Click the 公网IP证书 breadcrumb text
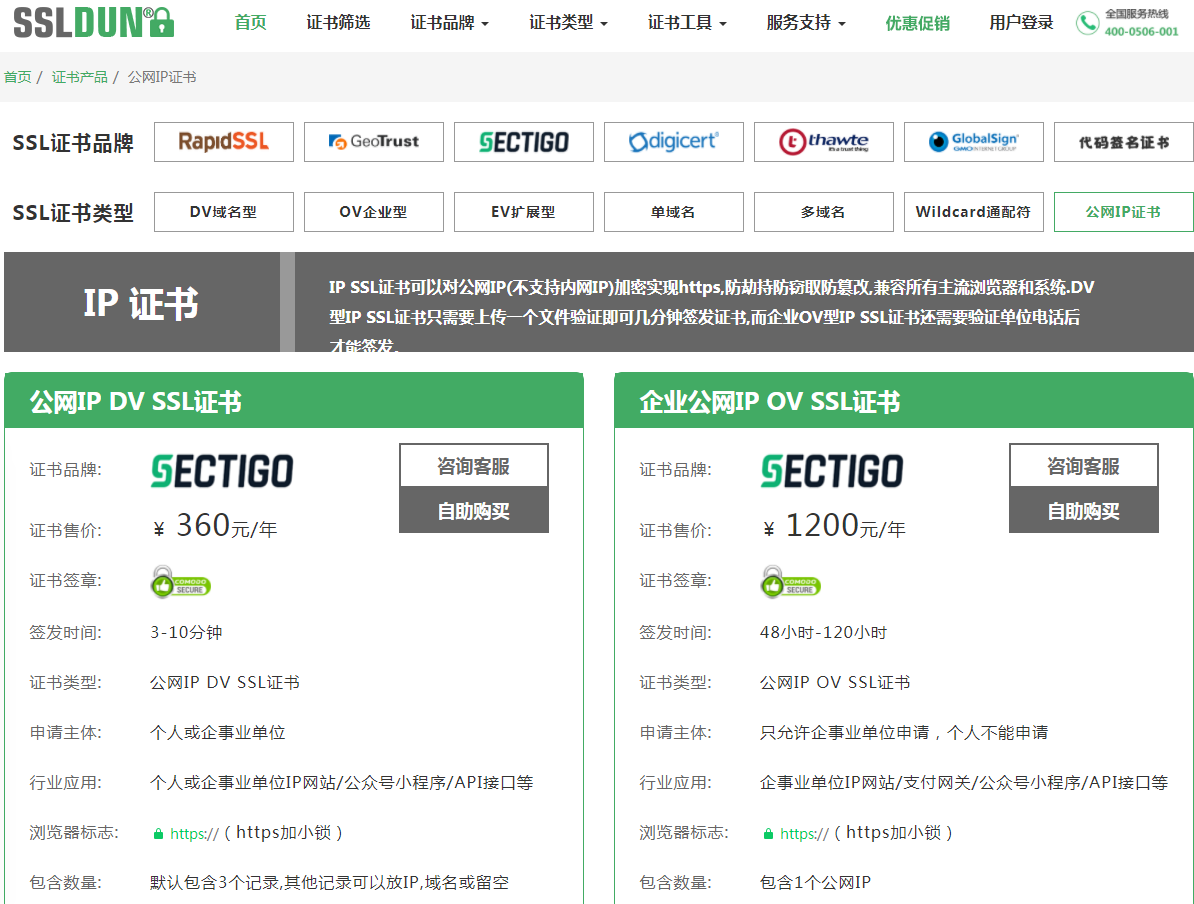1194x904 pixels. click(x=162, y=77)
